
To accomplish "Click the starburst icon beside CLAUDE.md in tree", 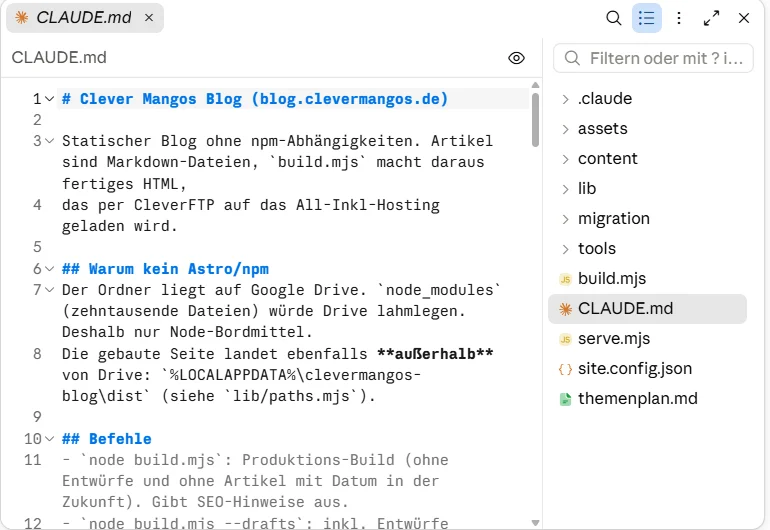I will pyautogui.click(x=565, y=309).
